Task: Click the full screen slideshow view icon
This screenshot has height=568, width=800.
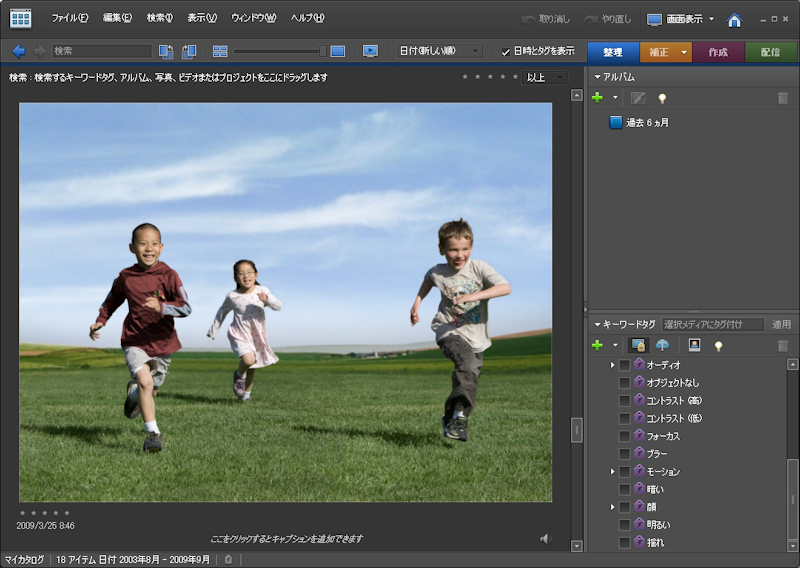Action: click(370, 51)
